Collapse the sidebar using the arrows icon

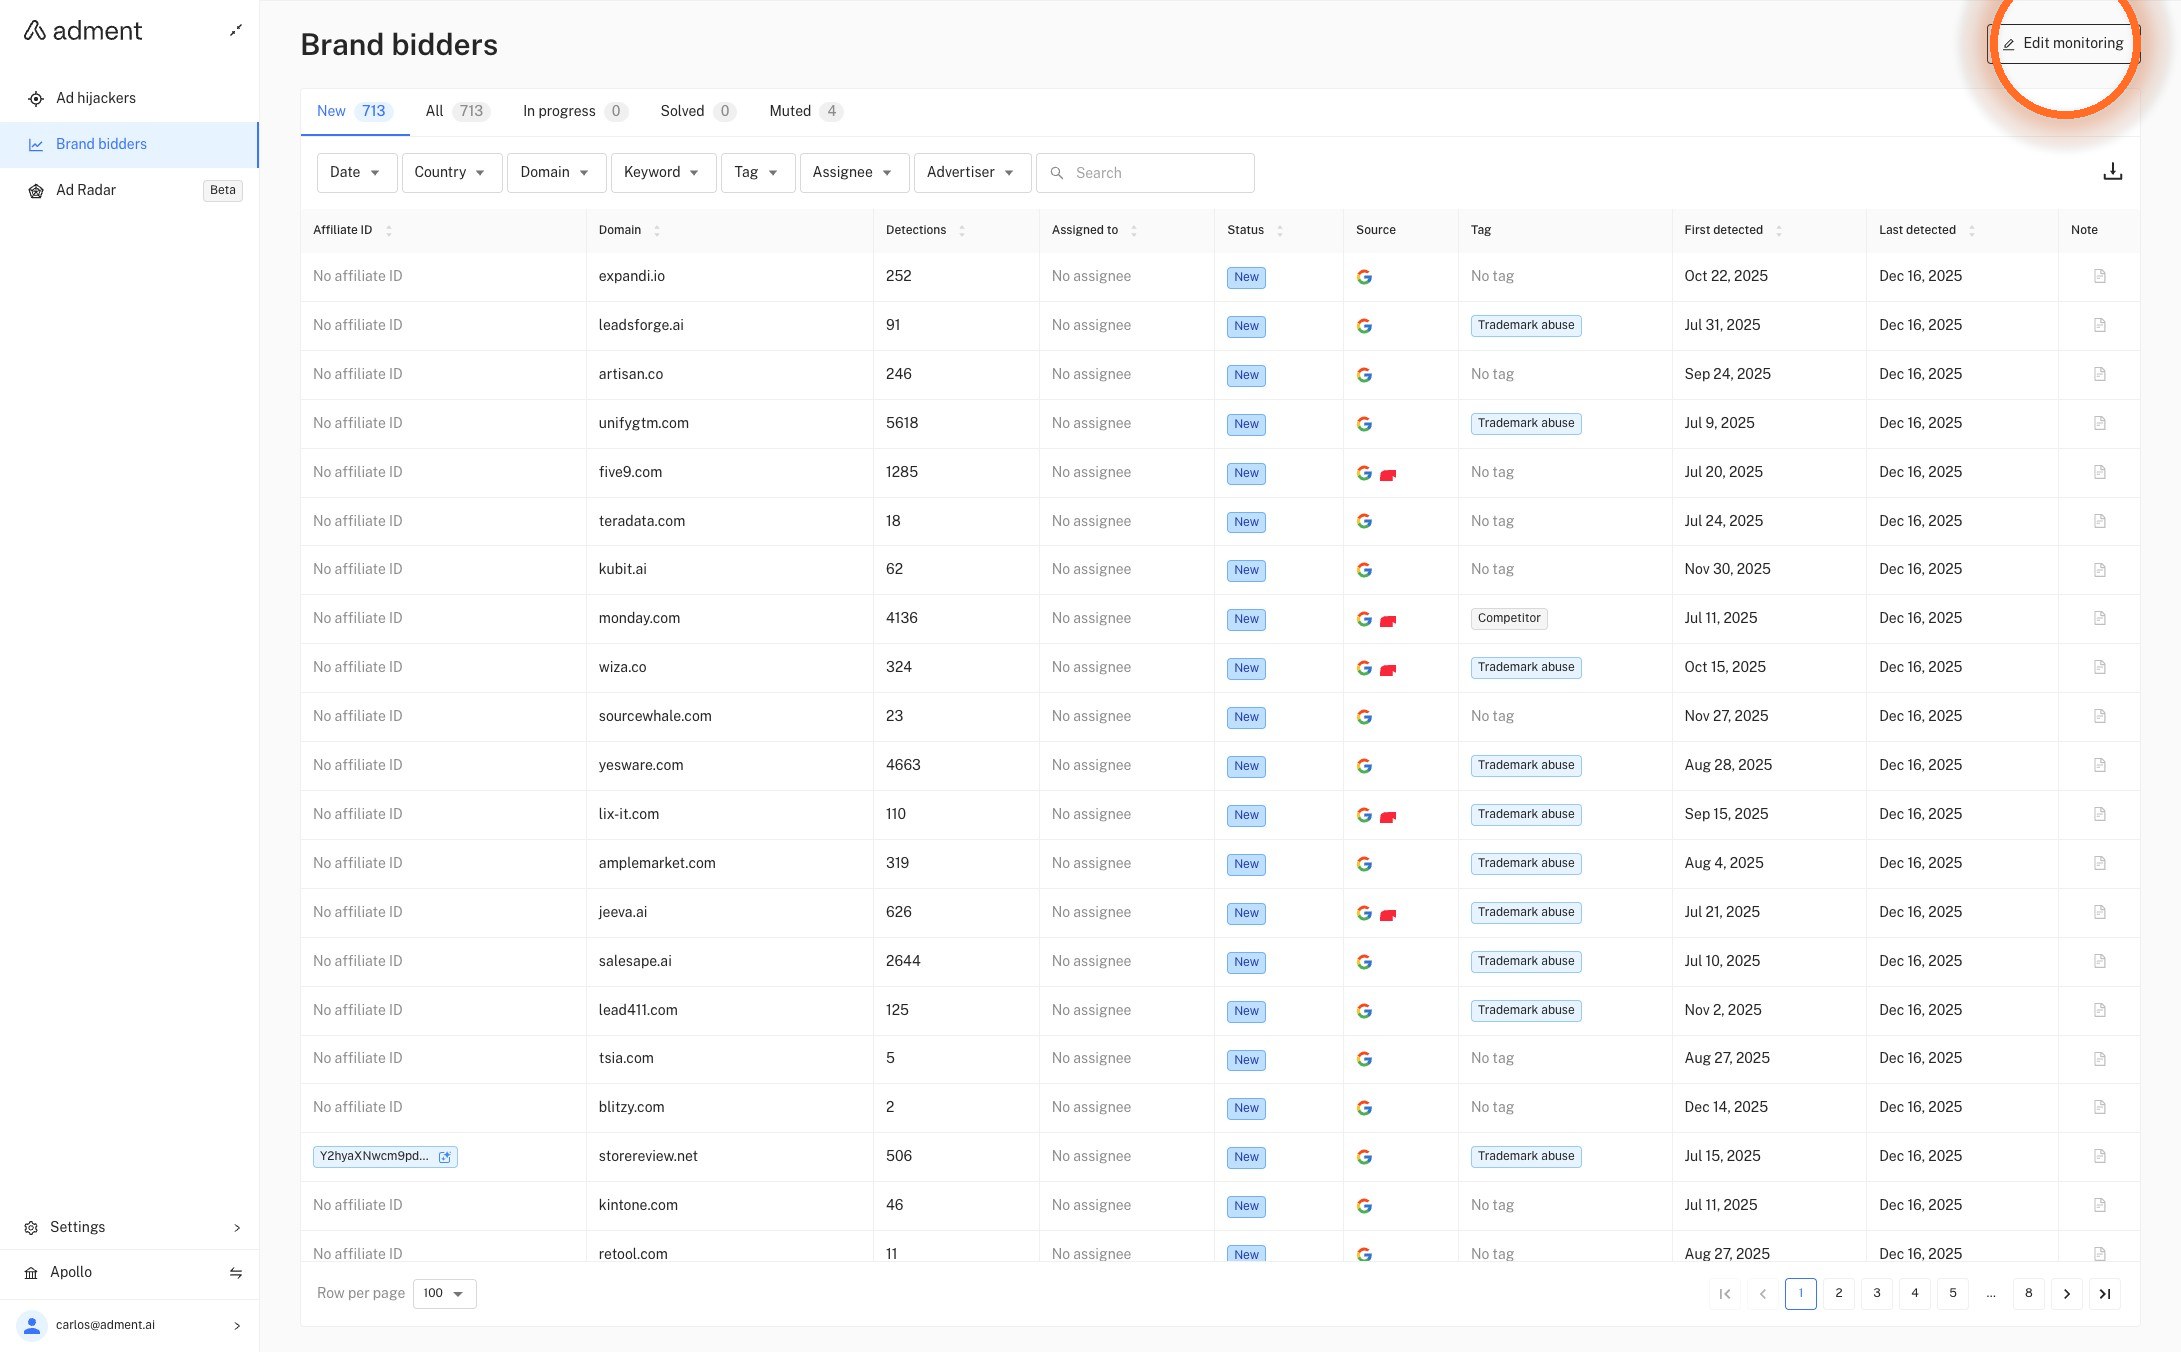[x=236, y=31]
